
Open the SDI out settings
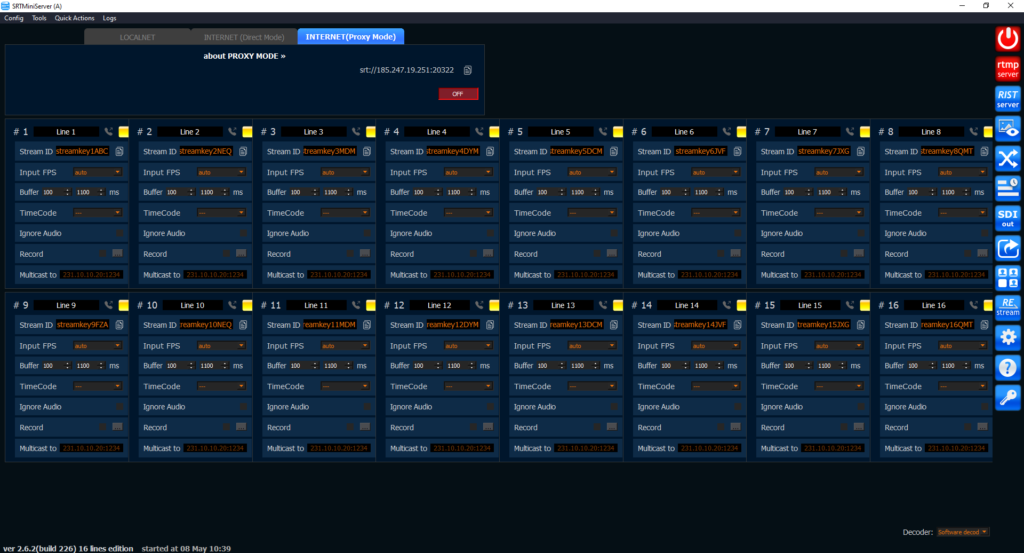coord(1008,218)
